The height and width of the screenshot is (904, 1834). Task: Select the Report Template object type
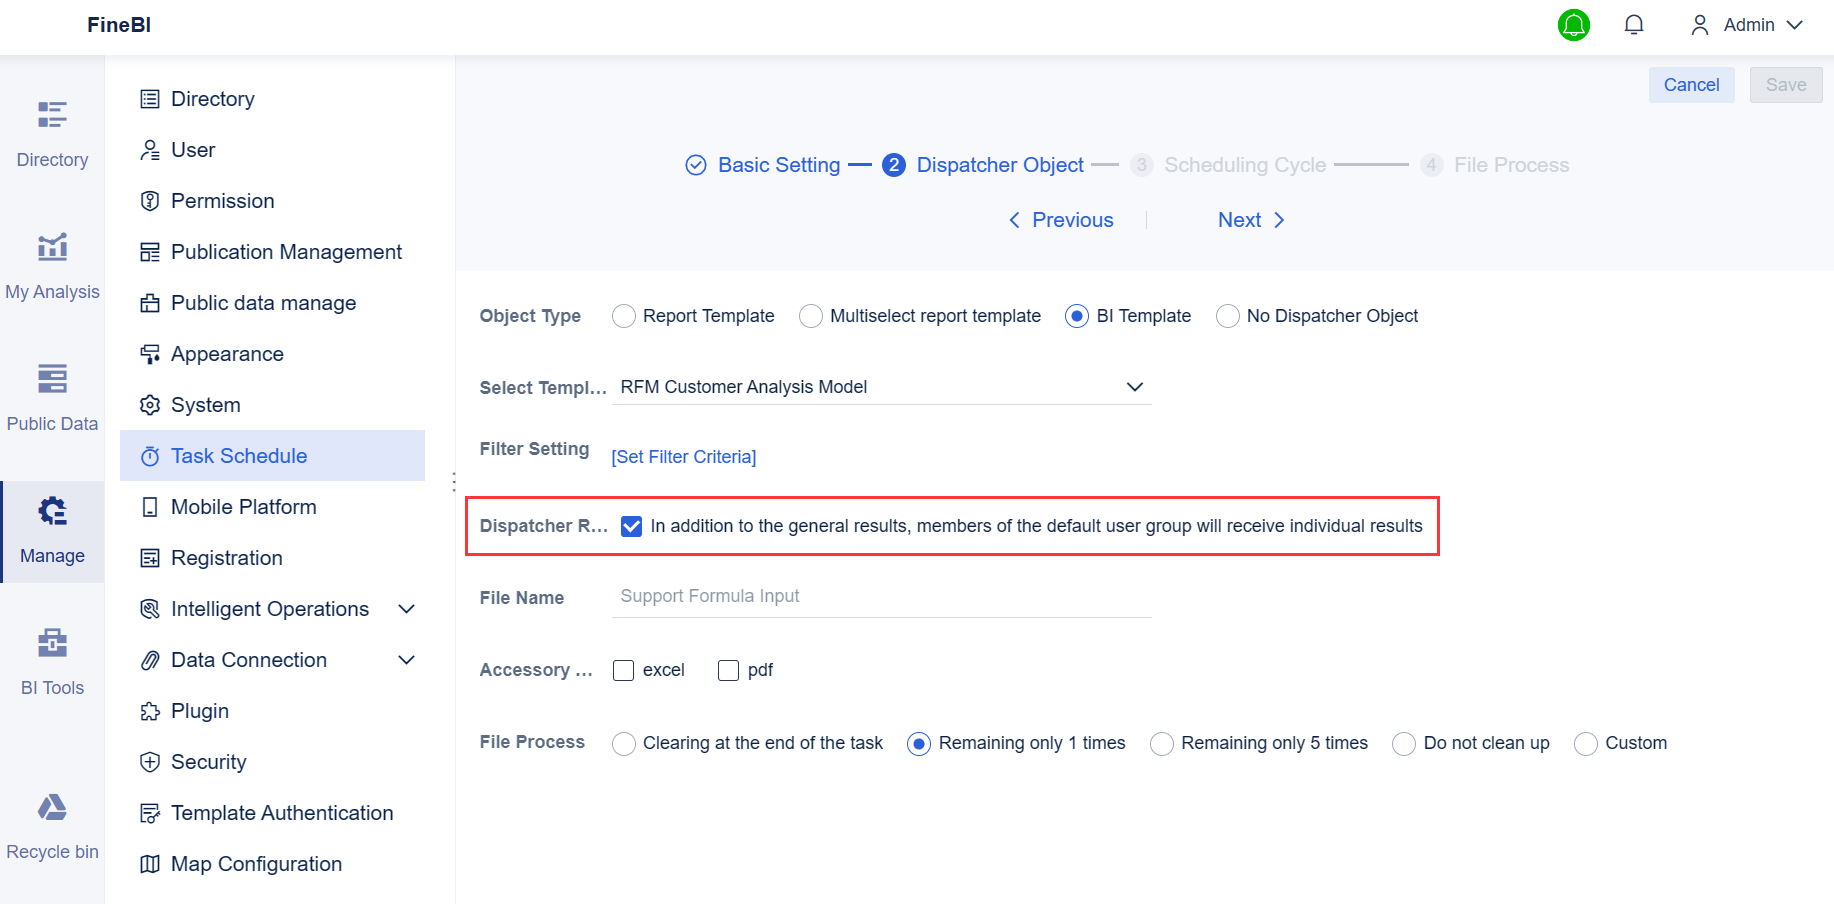pos(624,315)
